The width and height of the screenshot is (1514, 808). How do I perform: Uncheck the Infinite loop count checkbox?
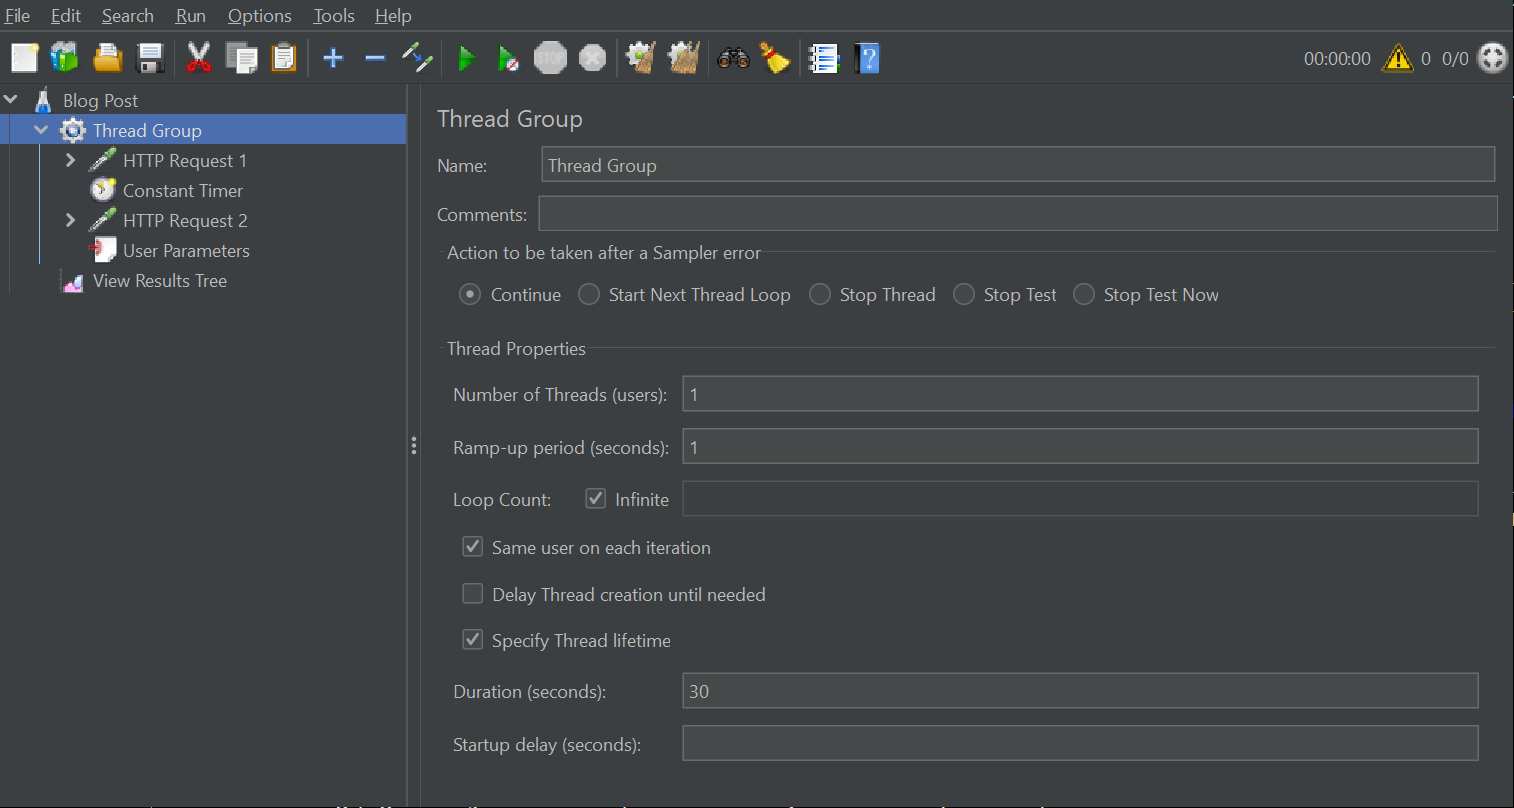(x=596, y=498)
